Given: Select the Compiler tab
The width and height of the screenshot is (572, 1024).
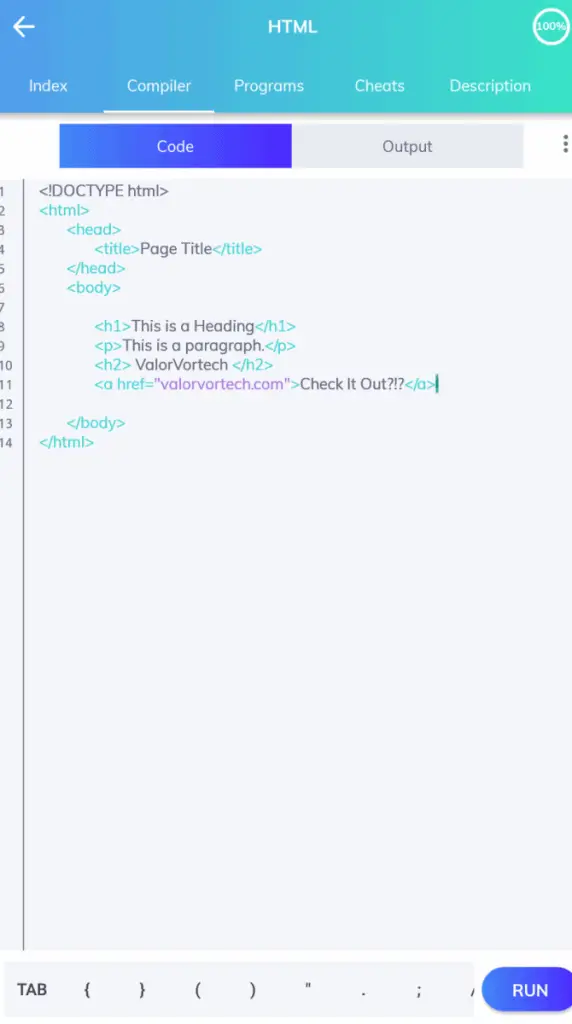Looking at the screenshot, I should 159,86.
